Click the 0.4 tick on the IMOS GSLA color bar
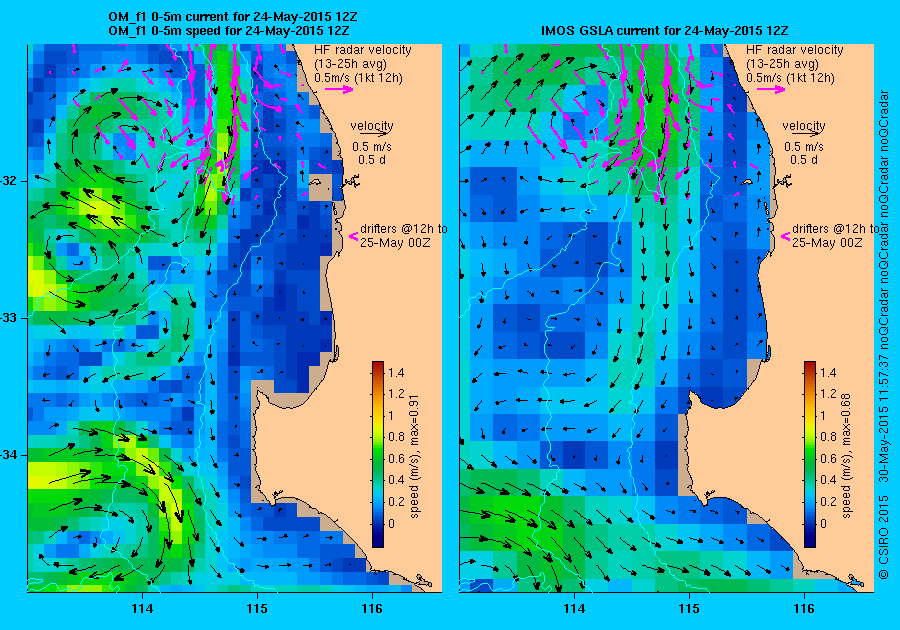This screenshot has height=630, width=900. point(828,480)
